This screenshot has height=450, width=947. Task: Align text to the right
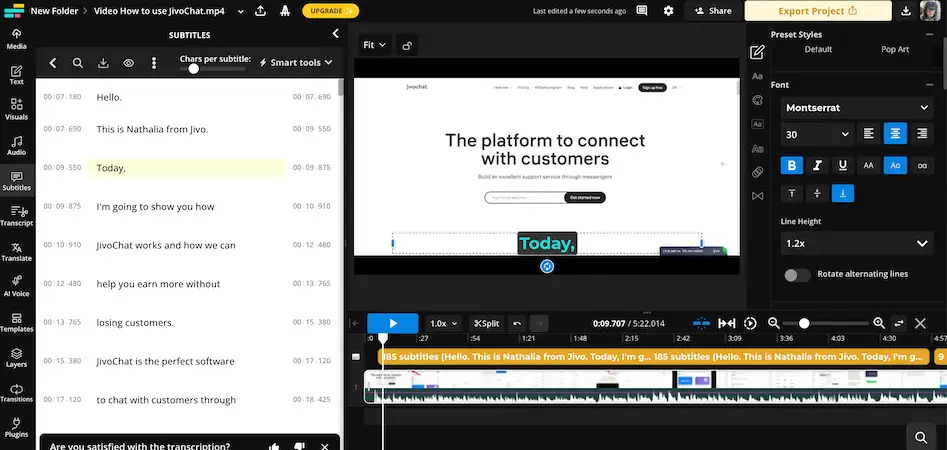pos(922,134)
